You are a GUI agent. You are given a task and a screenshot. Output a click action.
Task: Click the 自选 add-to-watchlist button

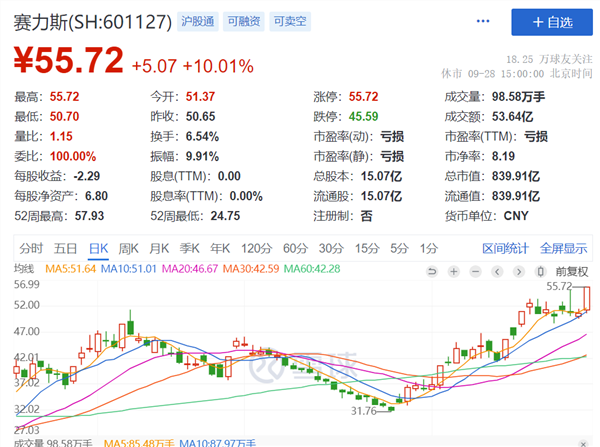click(548, 22)
